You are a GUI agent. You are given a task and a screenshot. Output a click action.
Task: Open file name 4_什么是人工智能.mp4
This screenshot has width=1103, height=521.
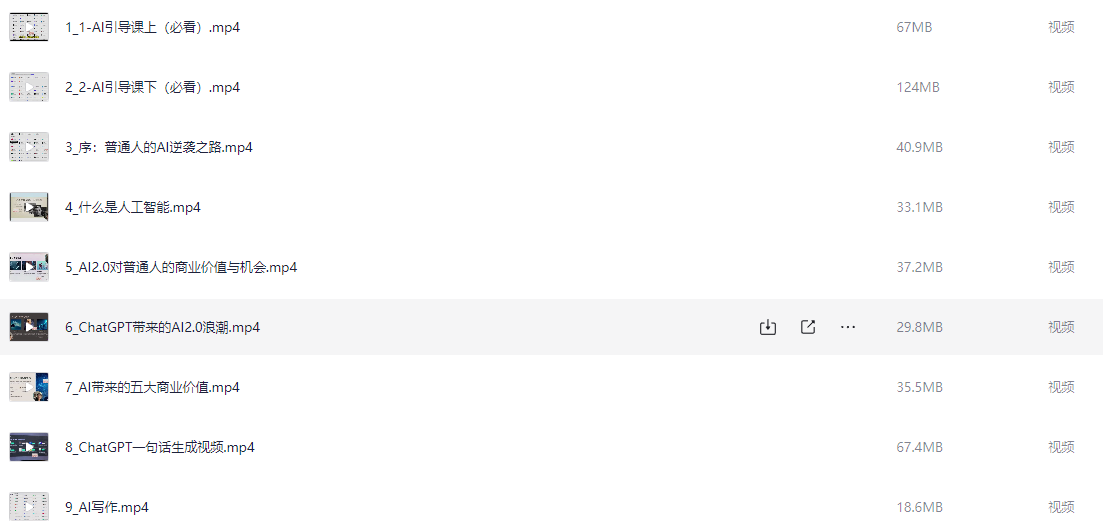point(133,207)
